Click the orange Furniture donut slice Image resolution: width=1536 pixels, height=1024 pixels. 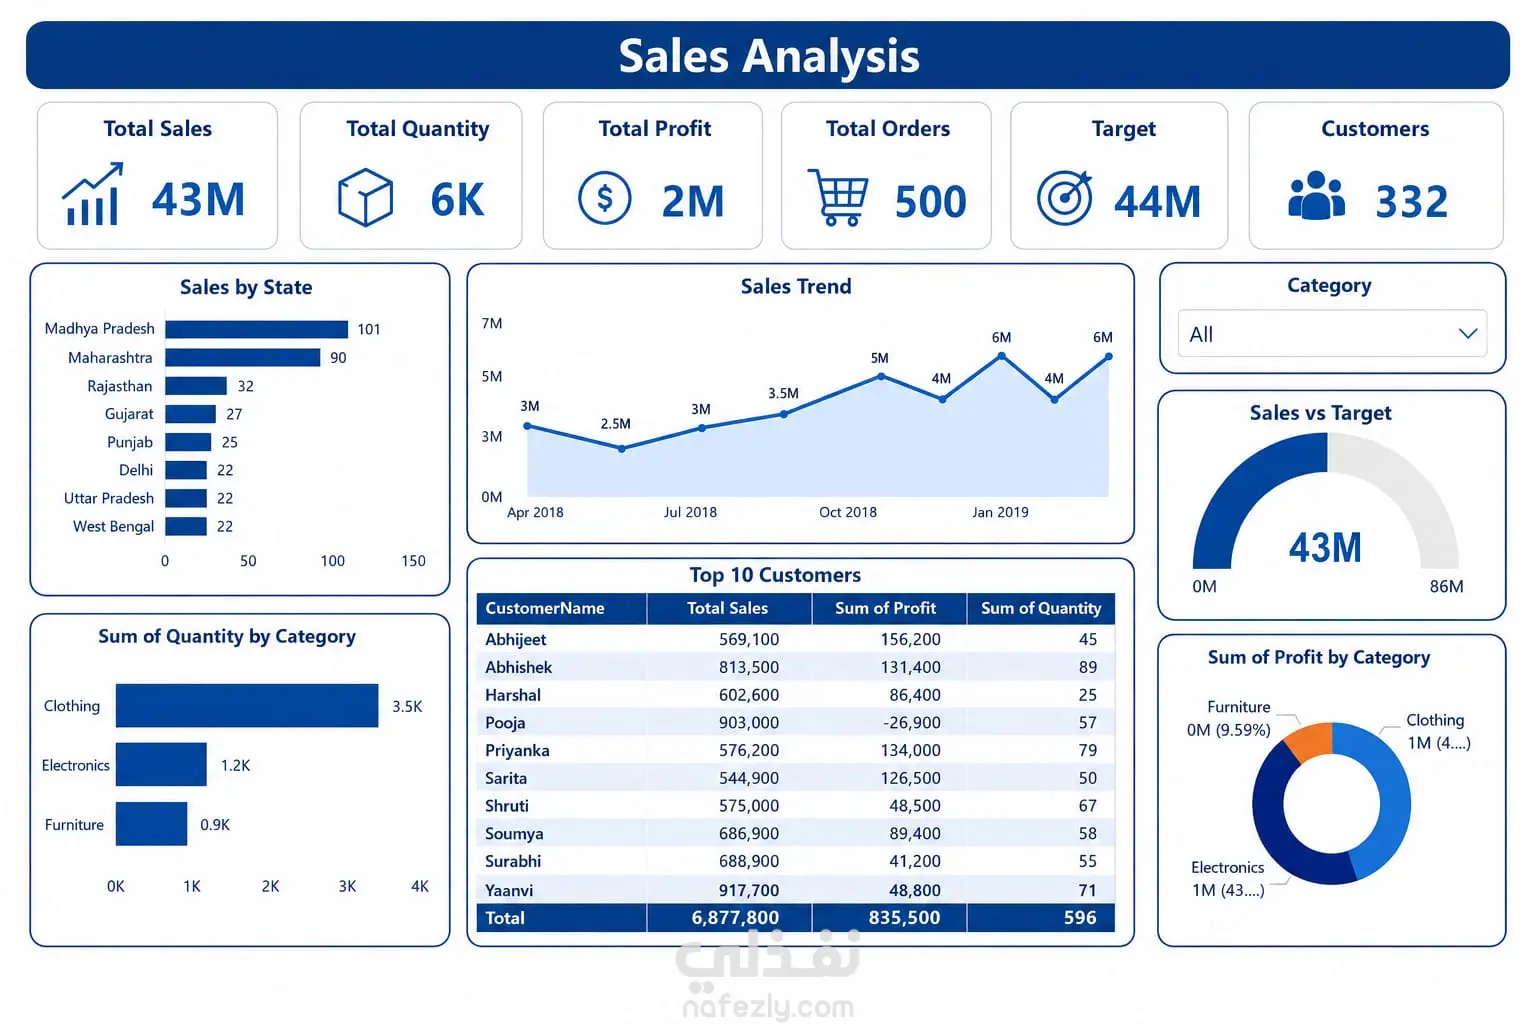(1309, 742)
